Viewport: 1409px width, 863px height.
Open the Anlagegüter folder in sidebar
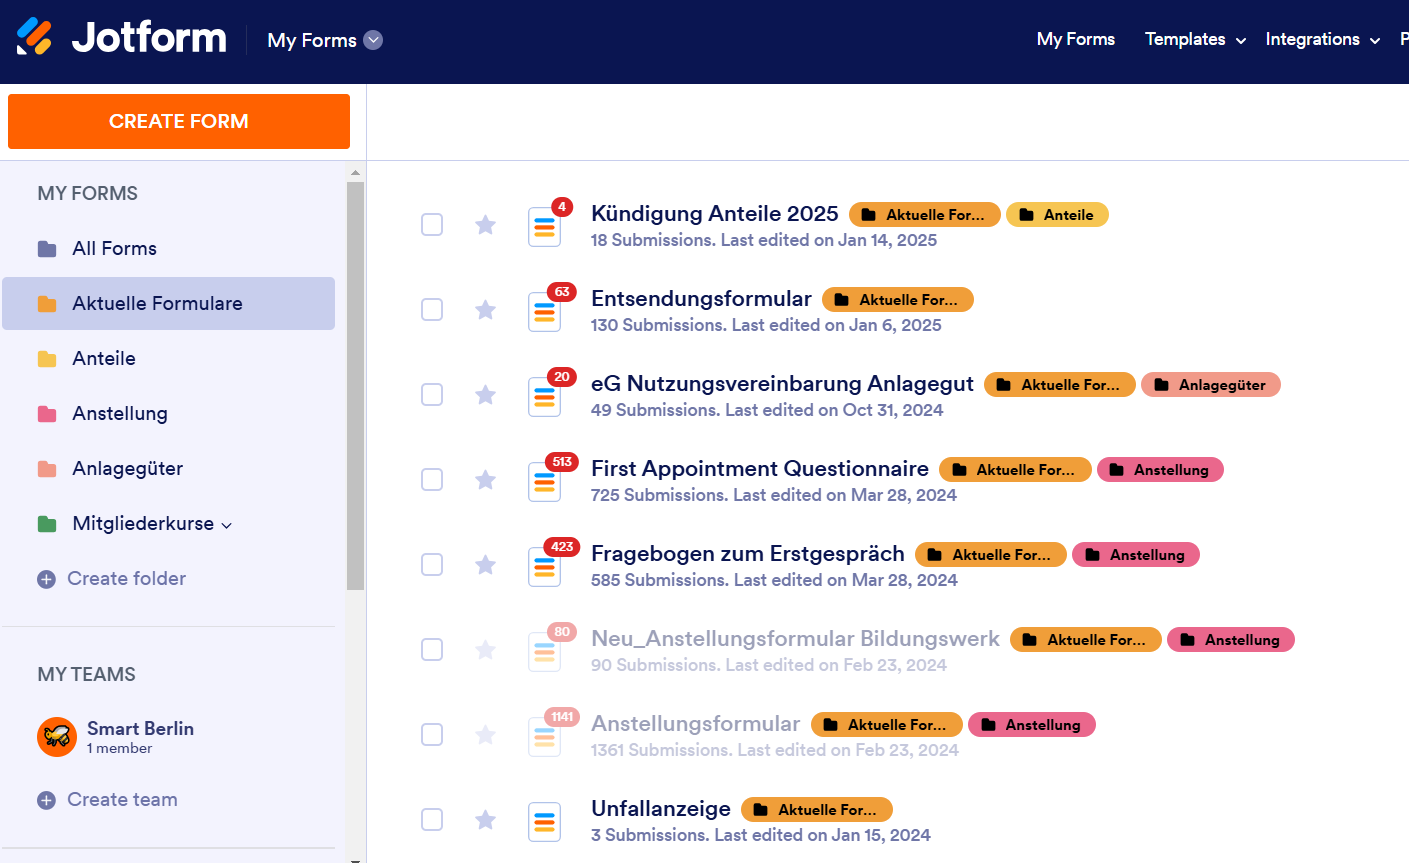[168, 468]
